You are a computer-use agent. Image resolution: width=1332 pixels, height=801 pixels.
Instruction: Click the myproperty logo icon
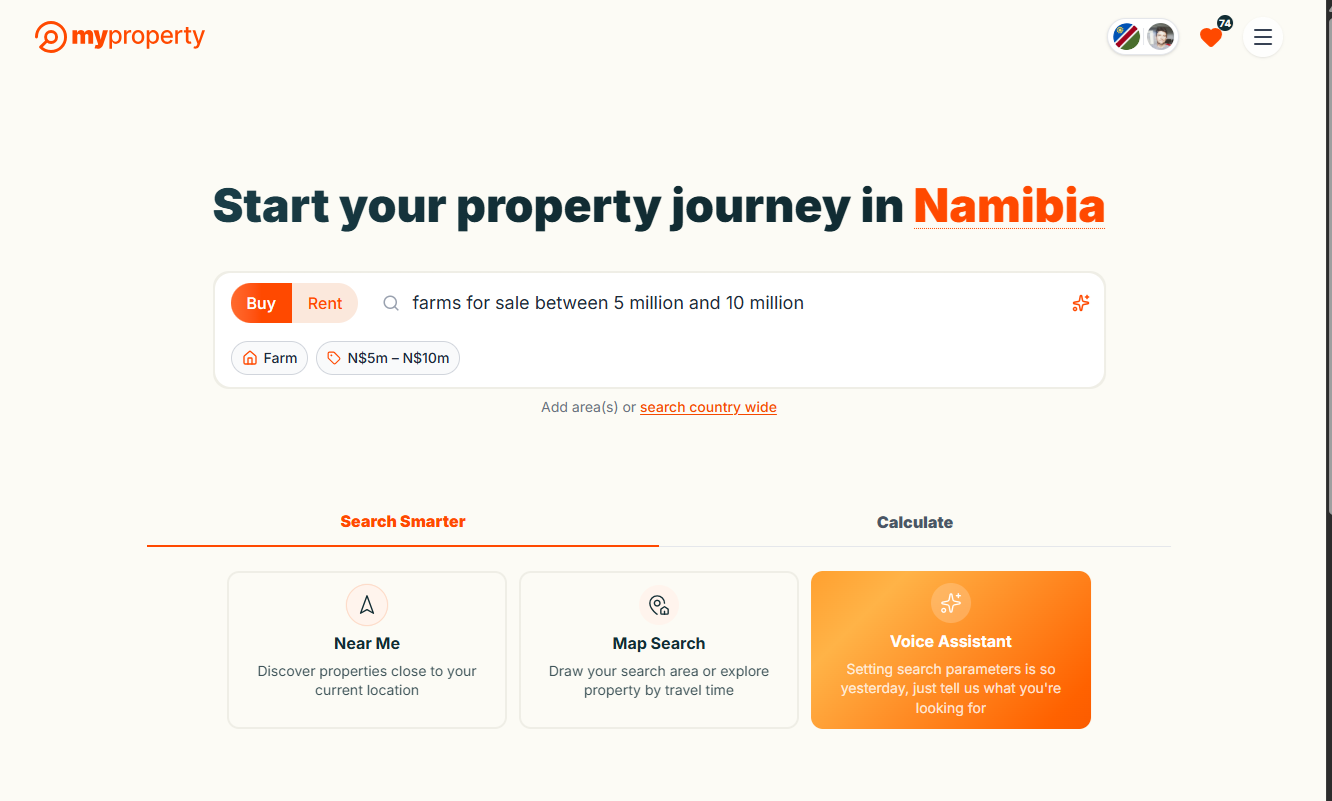pyautogui.click(x=50, y=37)
